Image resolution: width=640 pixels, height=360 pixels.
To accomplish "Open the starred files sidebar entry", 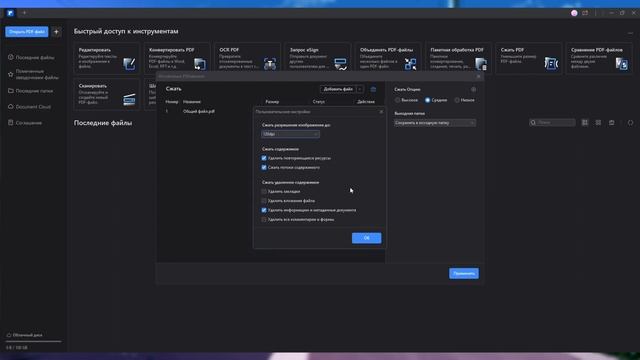I will [x=33, y=74].
